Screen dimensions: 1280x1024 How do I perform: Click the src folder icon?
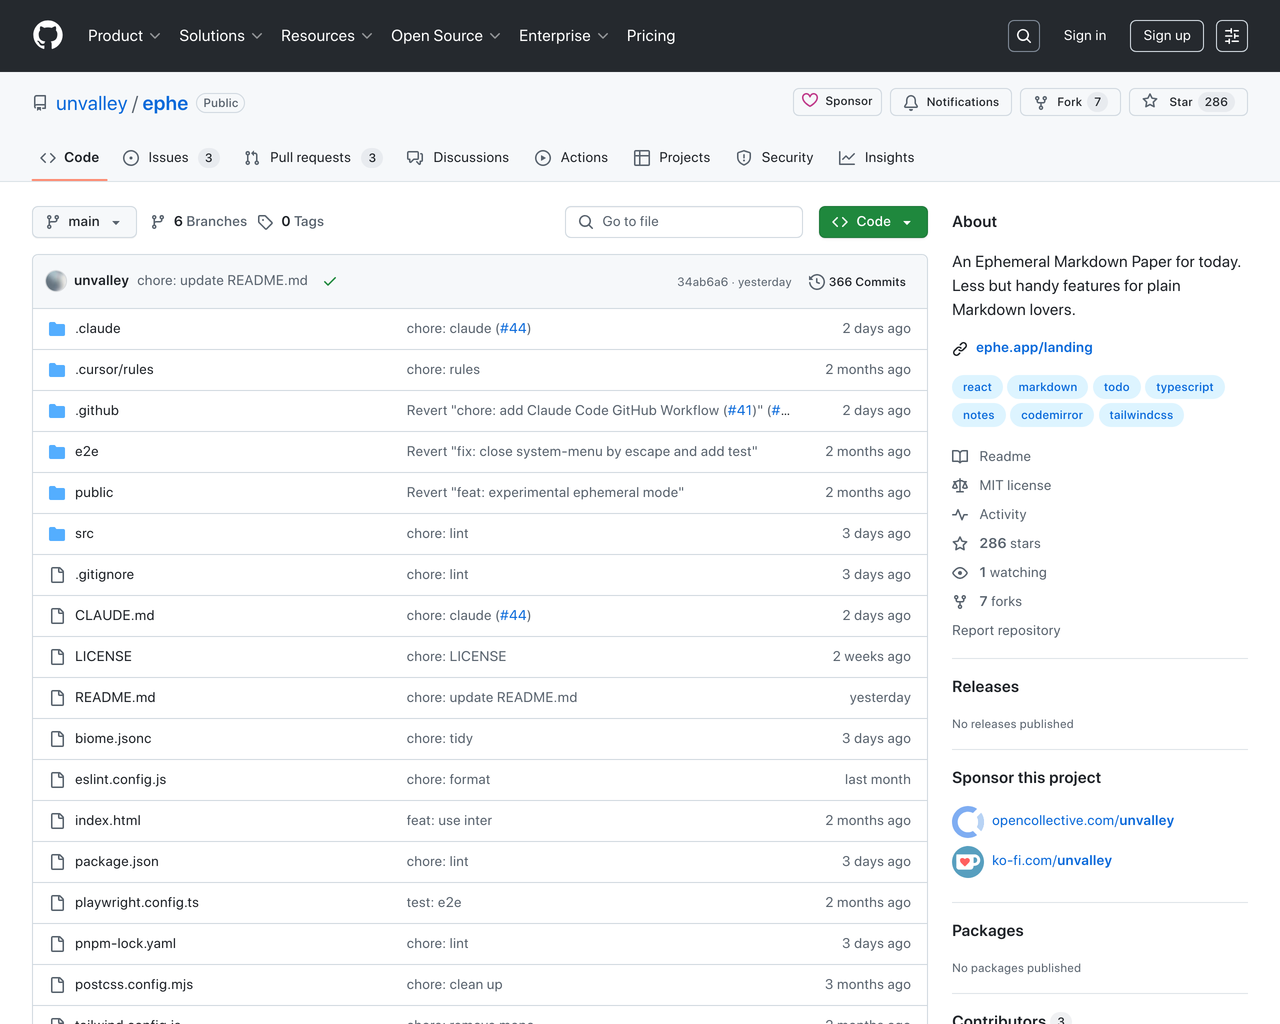tap(57, 534)
